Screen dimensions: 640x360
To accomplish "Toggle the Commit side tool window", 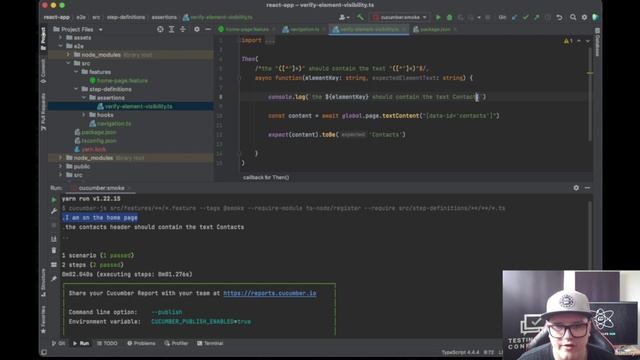I will click(x=43, y=71).
